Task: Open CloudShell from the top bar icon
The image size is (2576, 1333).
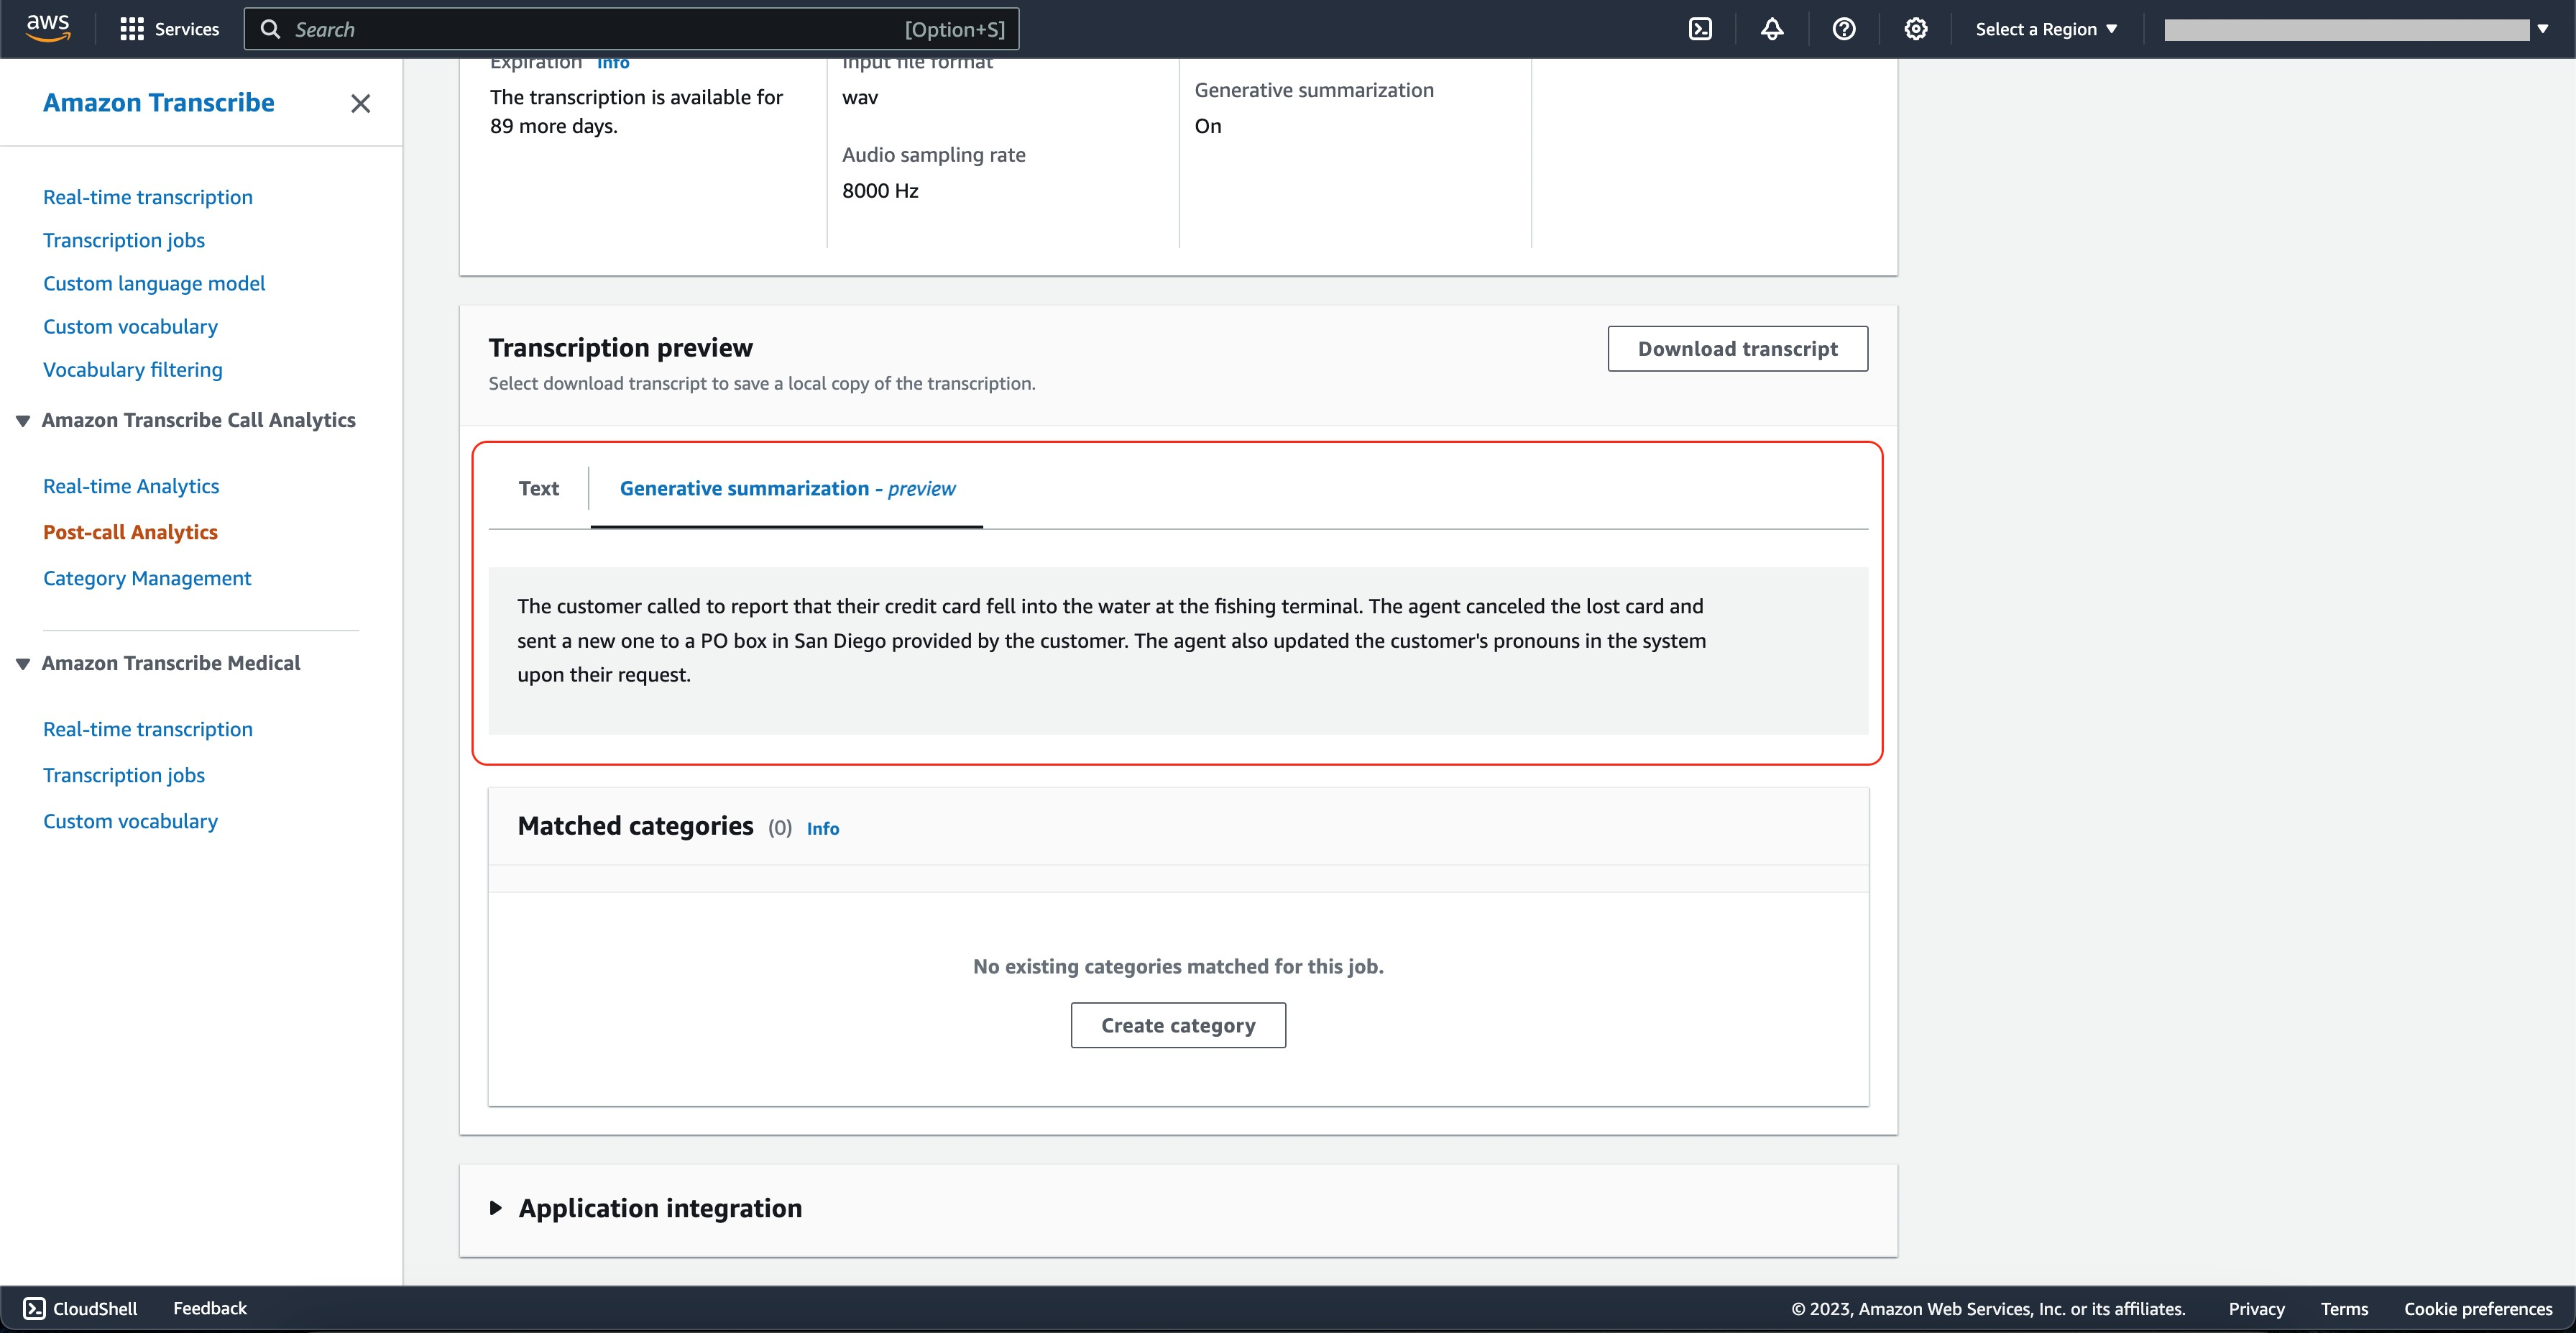Action: pos(1700,29)
